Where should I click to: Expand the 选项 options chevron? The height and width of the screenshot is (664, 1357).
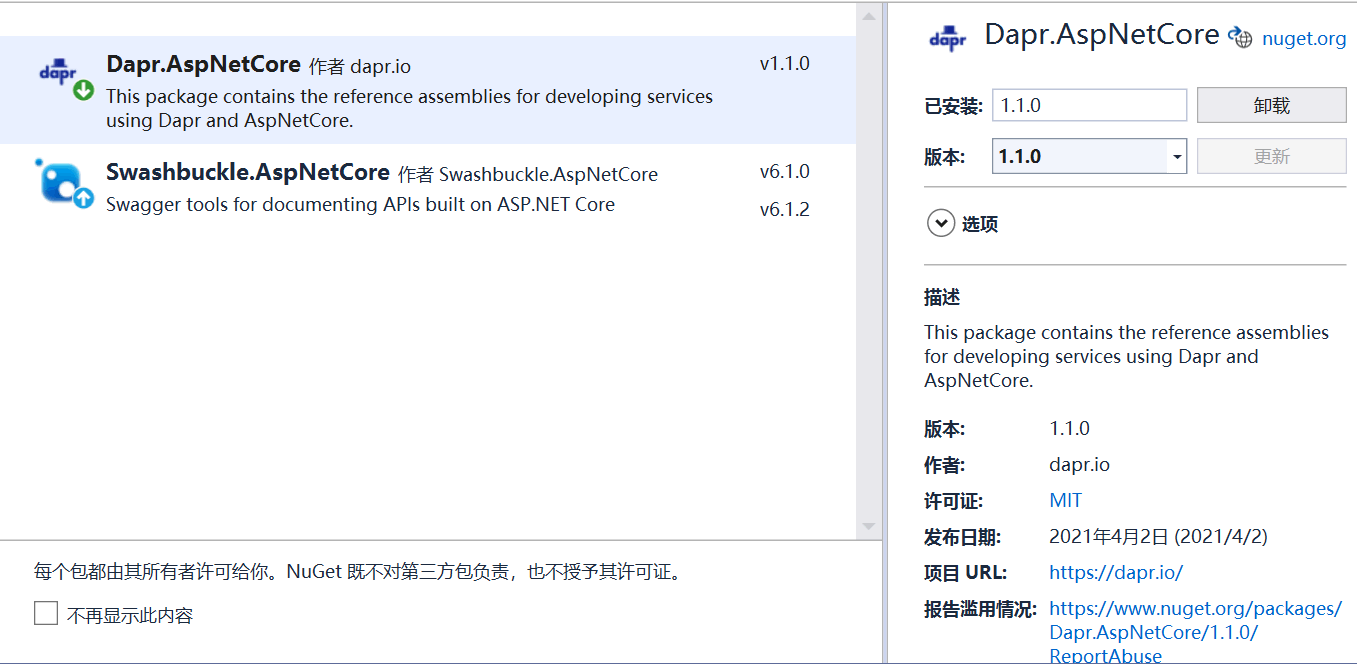(940, 223)
